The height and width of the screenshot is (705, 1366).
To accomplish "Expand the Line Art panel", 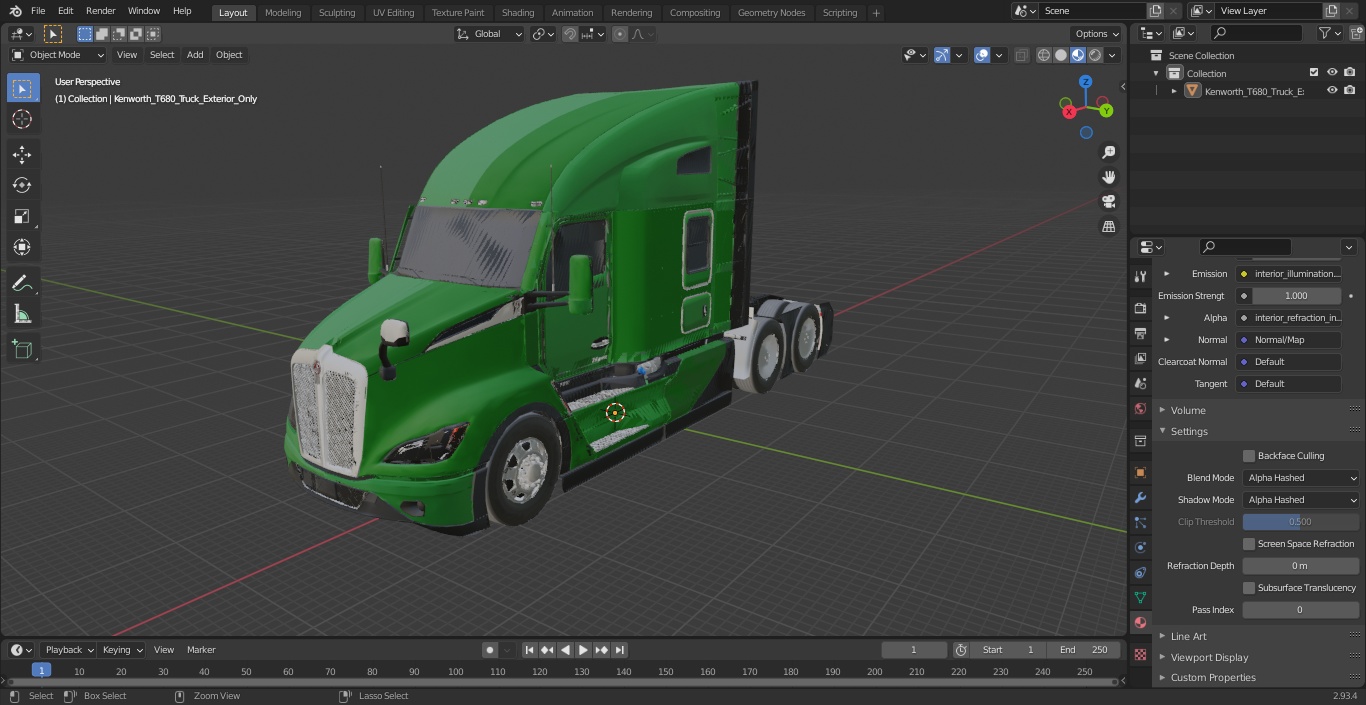I will 1188,636.
